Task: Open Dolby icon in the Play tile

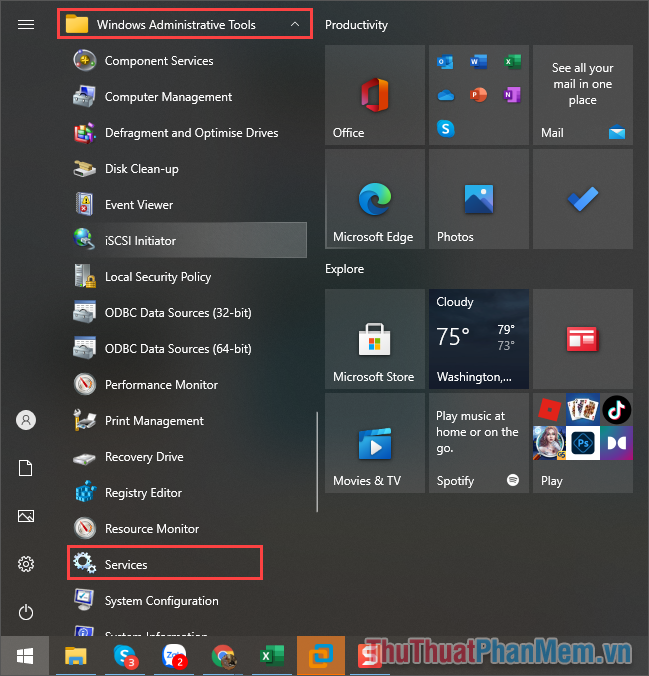Action: pos(617,443)
